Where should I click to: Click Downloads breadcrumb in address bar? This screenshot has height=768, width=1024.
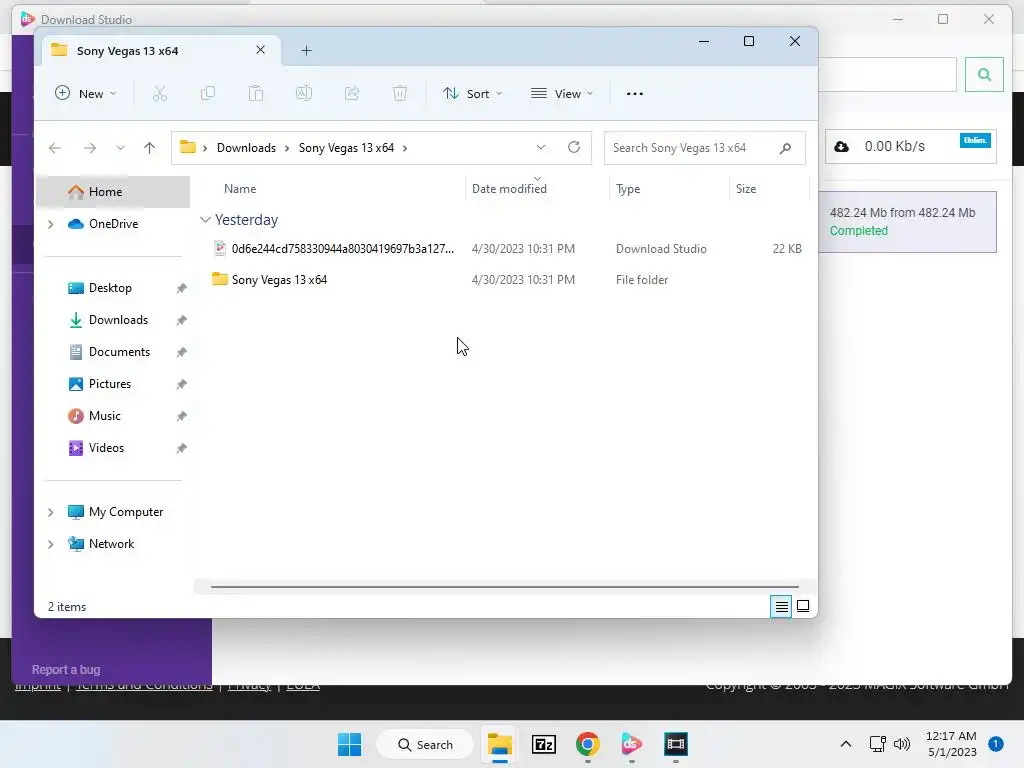tap(246, 148)
